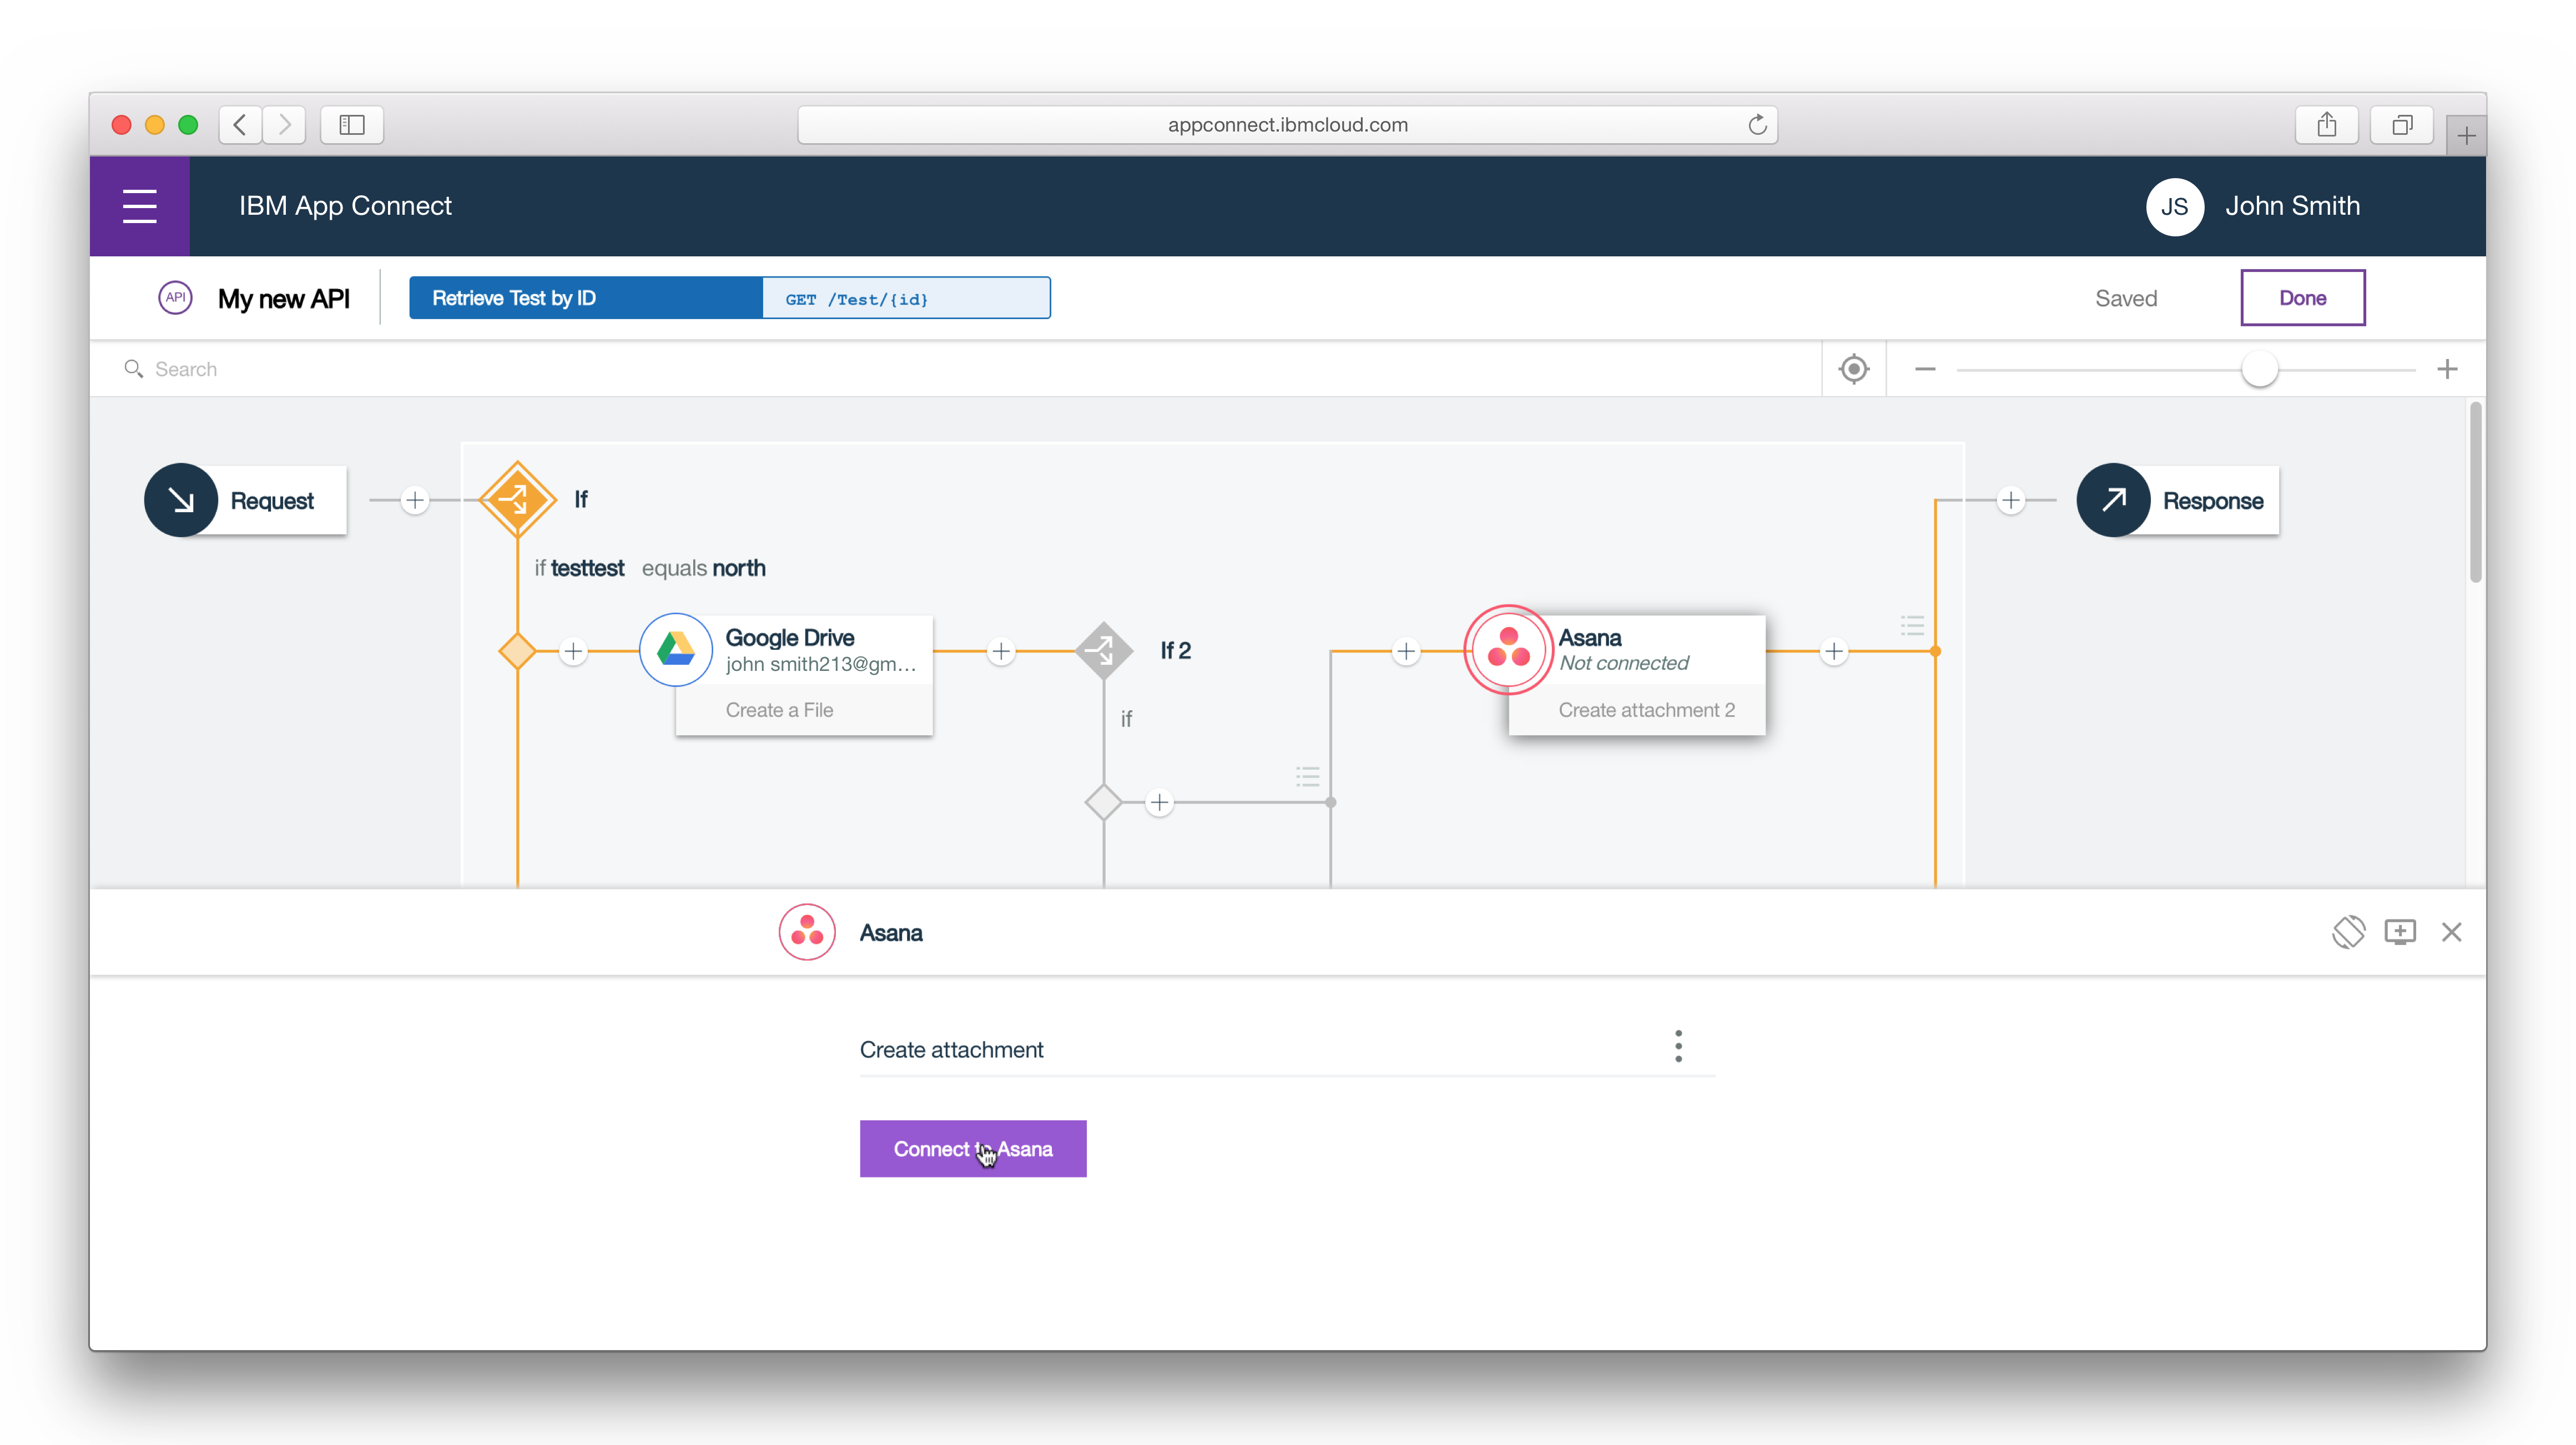The height and width of the screenshot is (1445, 2576).
Task: Select the Google Drive node icon
Action: point(676,650)
